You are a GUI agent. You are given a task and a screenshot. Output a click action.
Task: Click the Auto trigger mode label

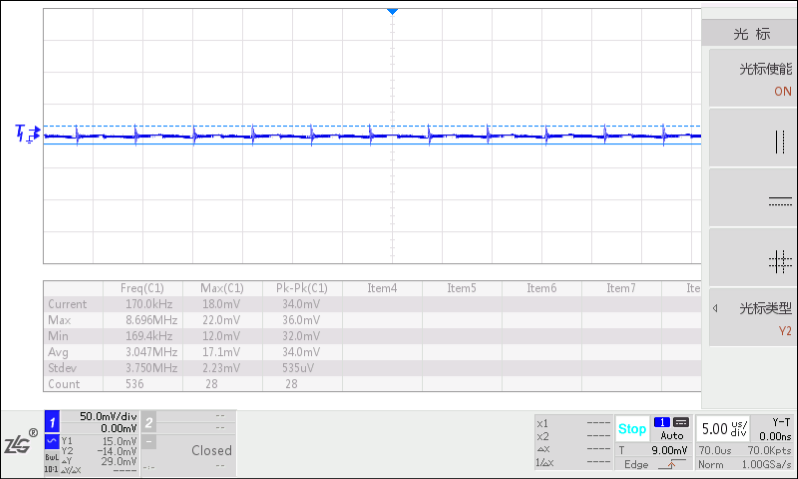tap(671, 436)
